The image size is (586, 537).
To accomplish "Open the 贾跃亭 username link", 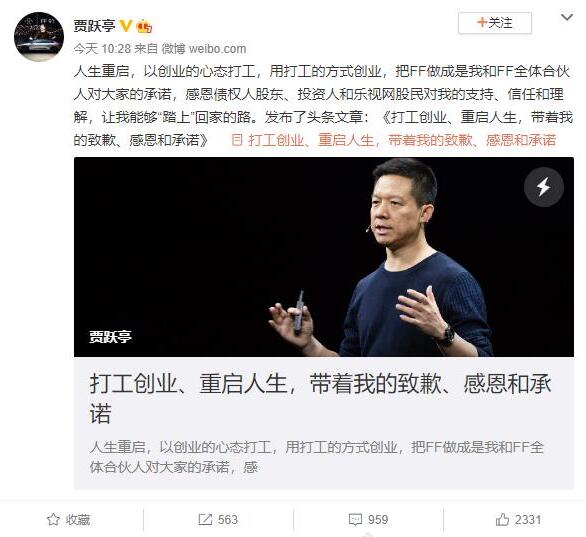I will coord(94,26).
